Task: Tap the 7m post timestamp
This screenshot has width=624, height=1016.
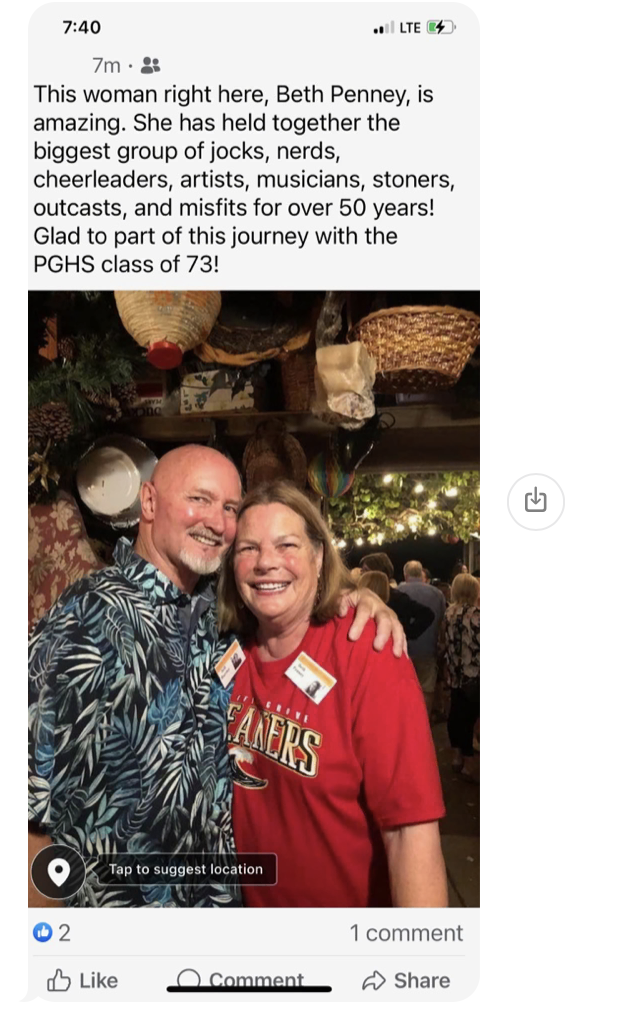Action: pos(106,65)
